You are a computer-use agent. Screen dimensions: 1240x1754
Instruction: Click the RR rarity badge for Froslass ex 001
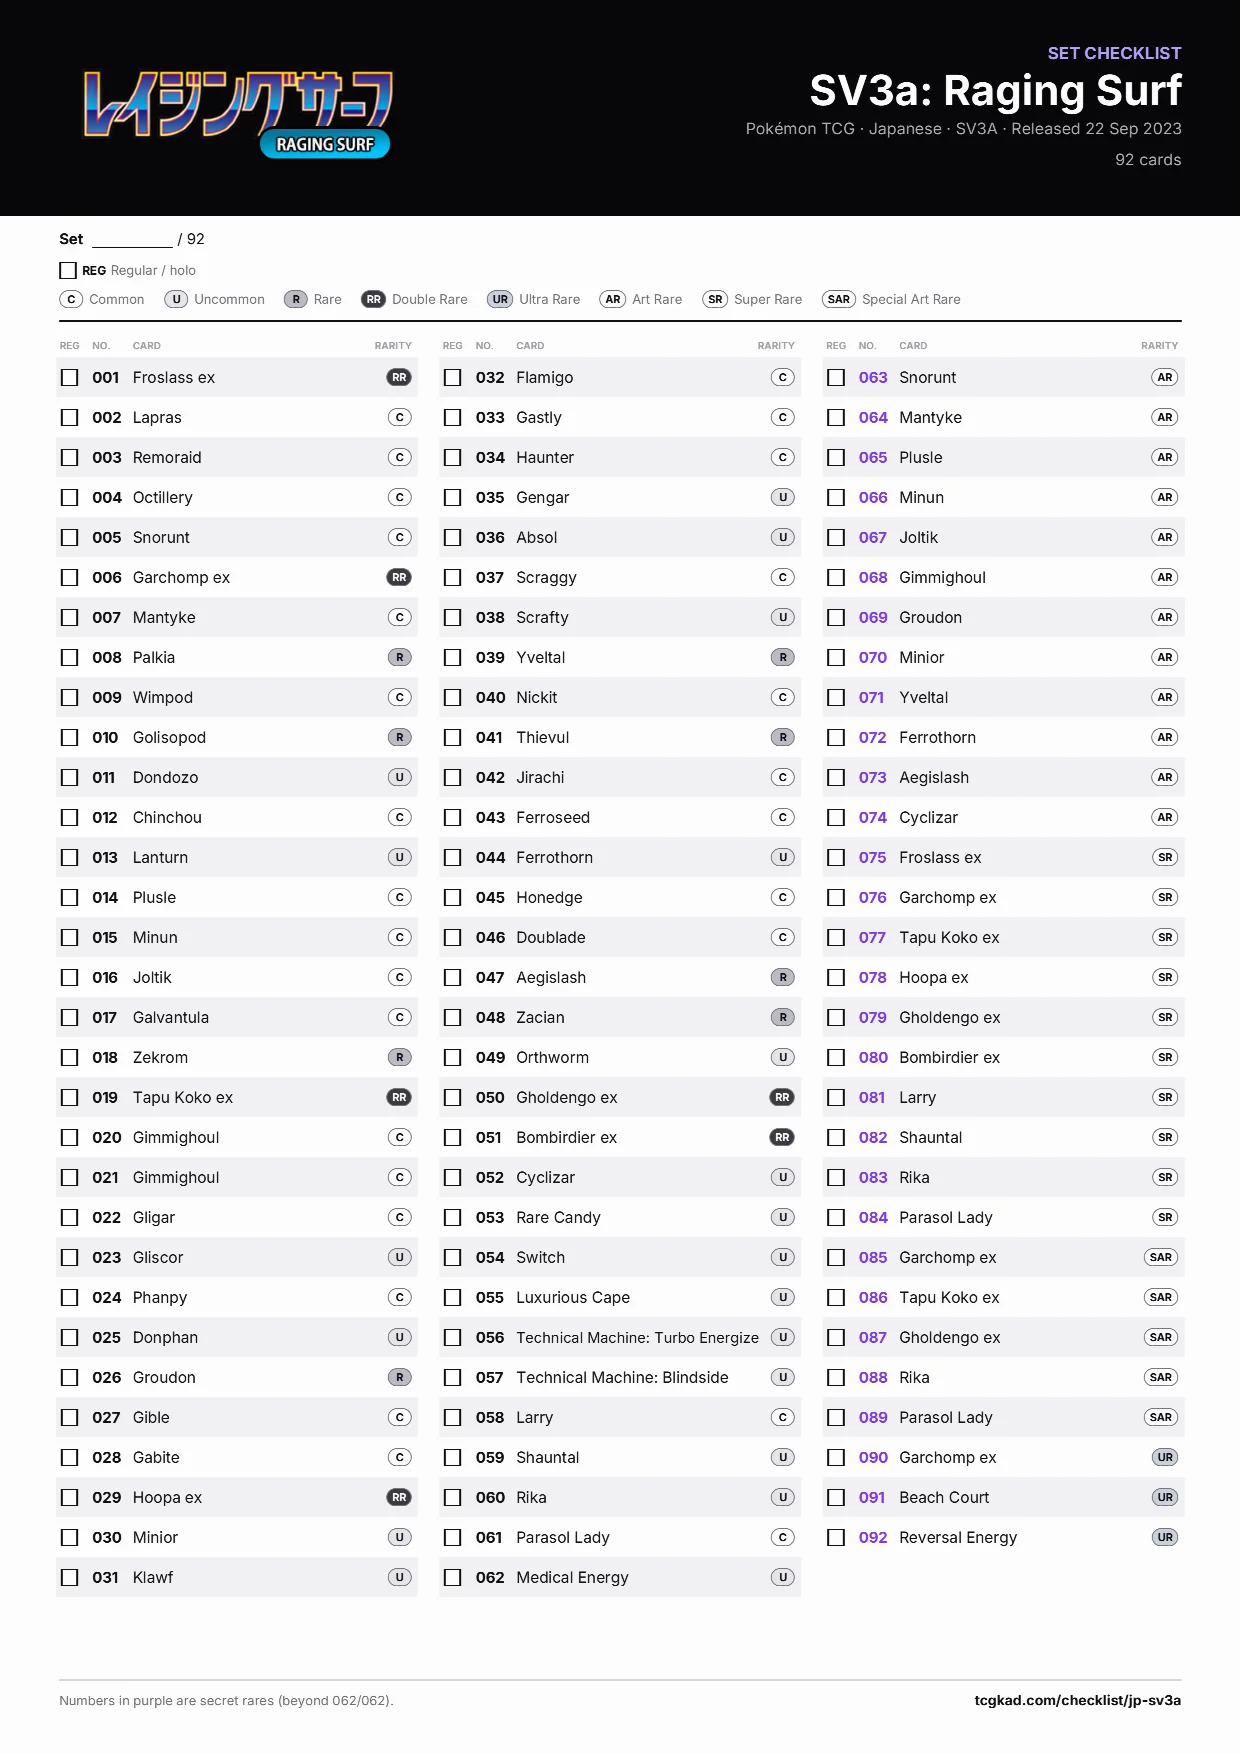399,377
